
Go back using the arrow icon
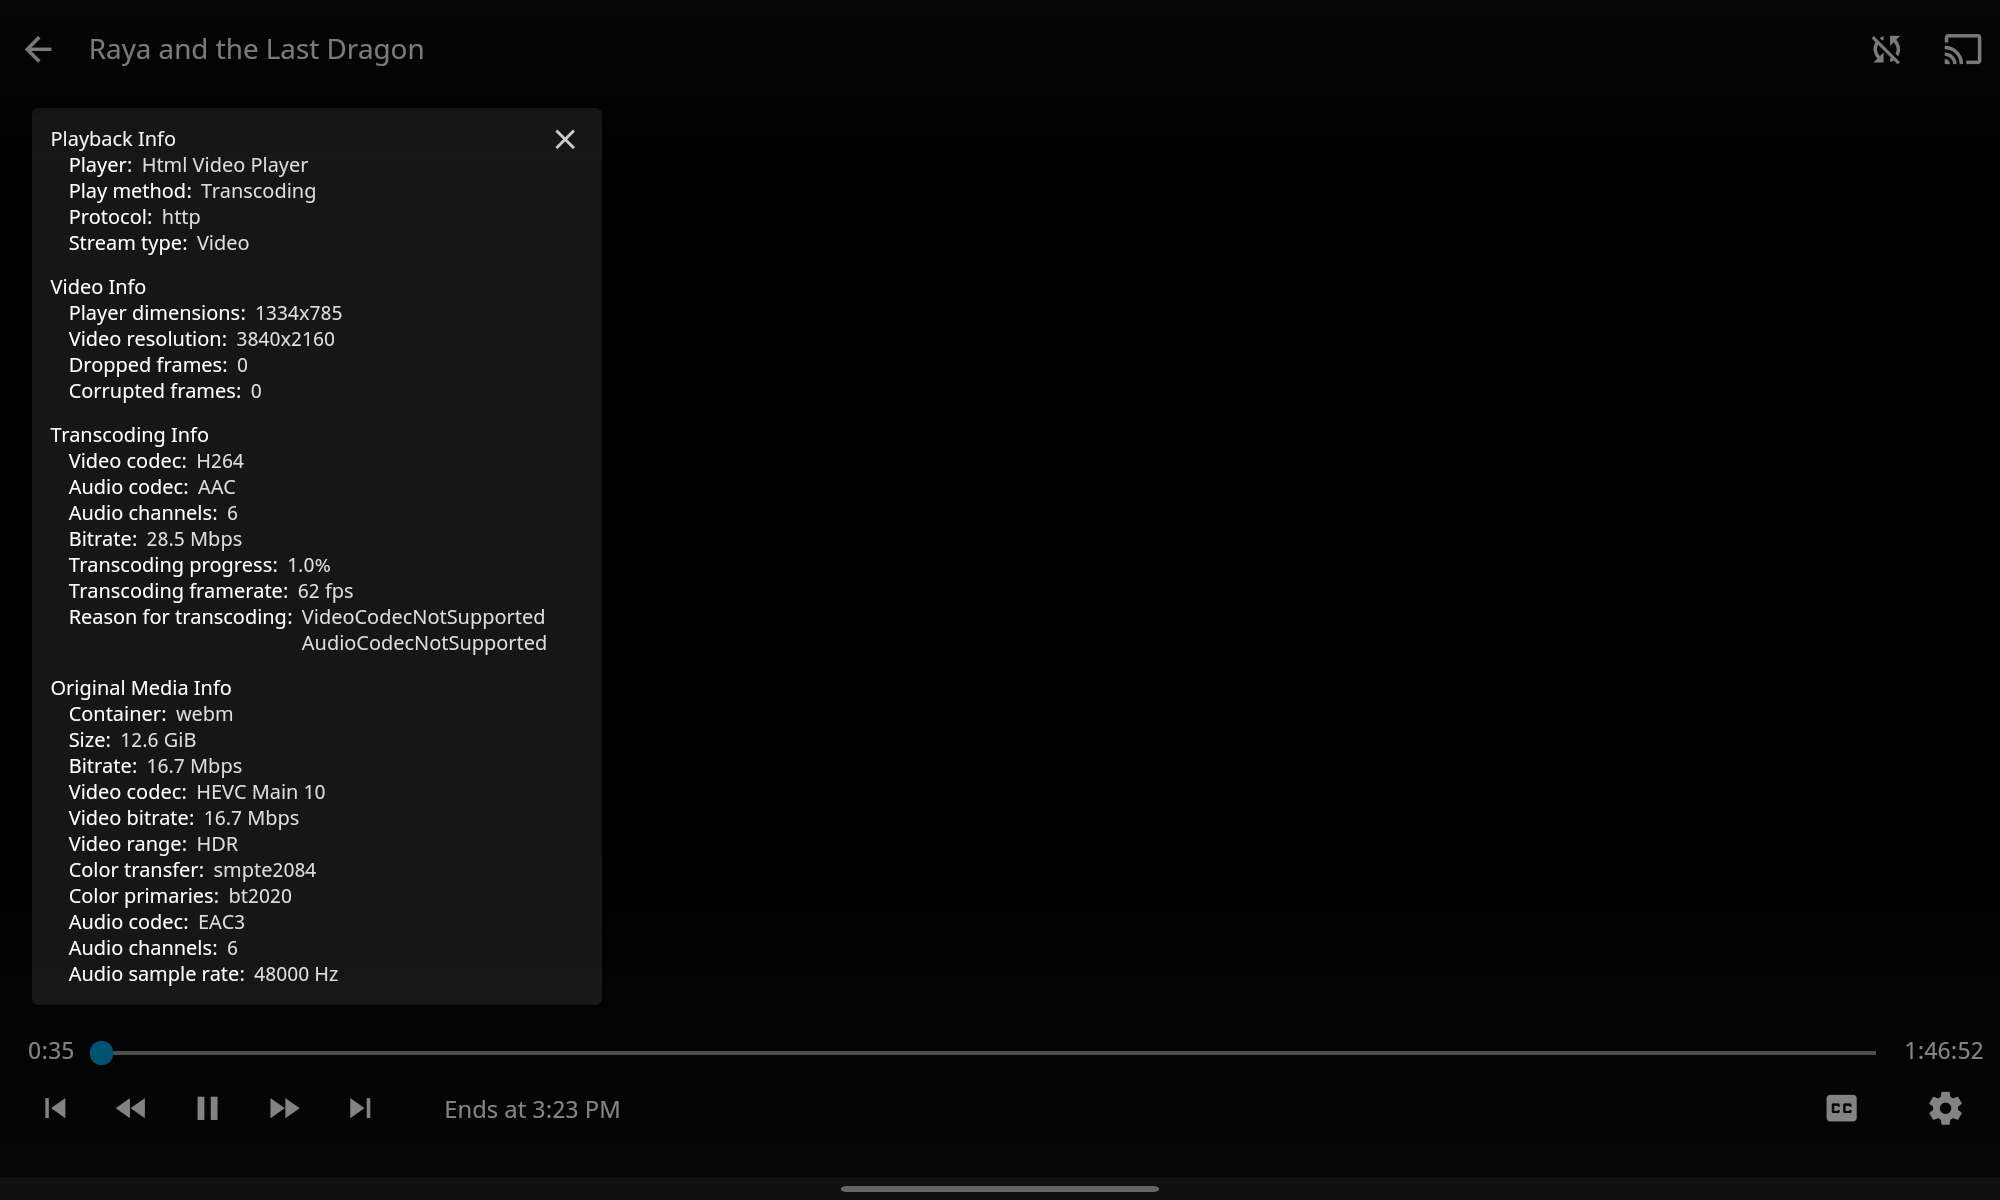coord(38,49)
